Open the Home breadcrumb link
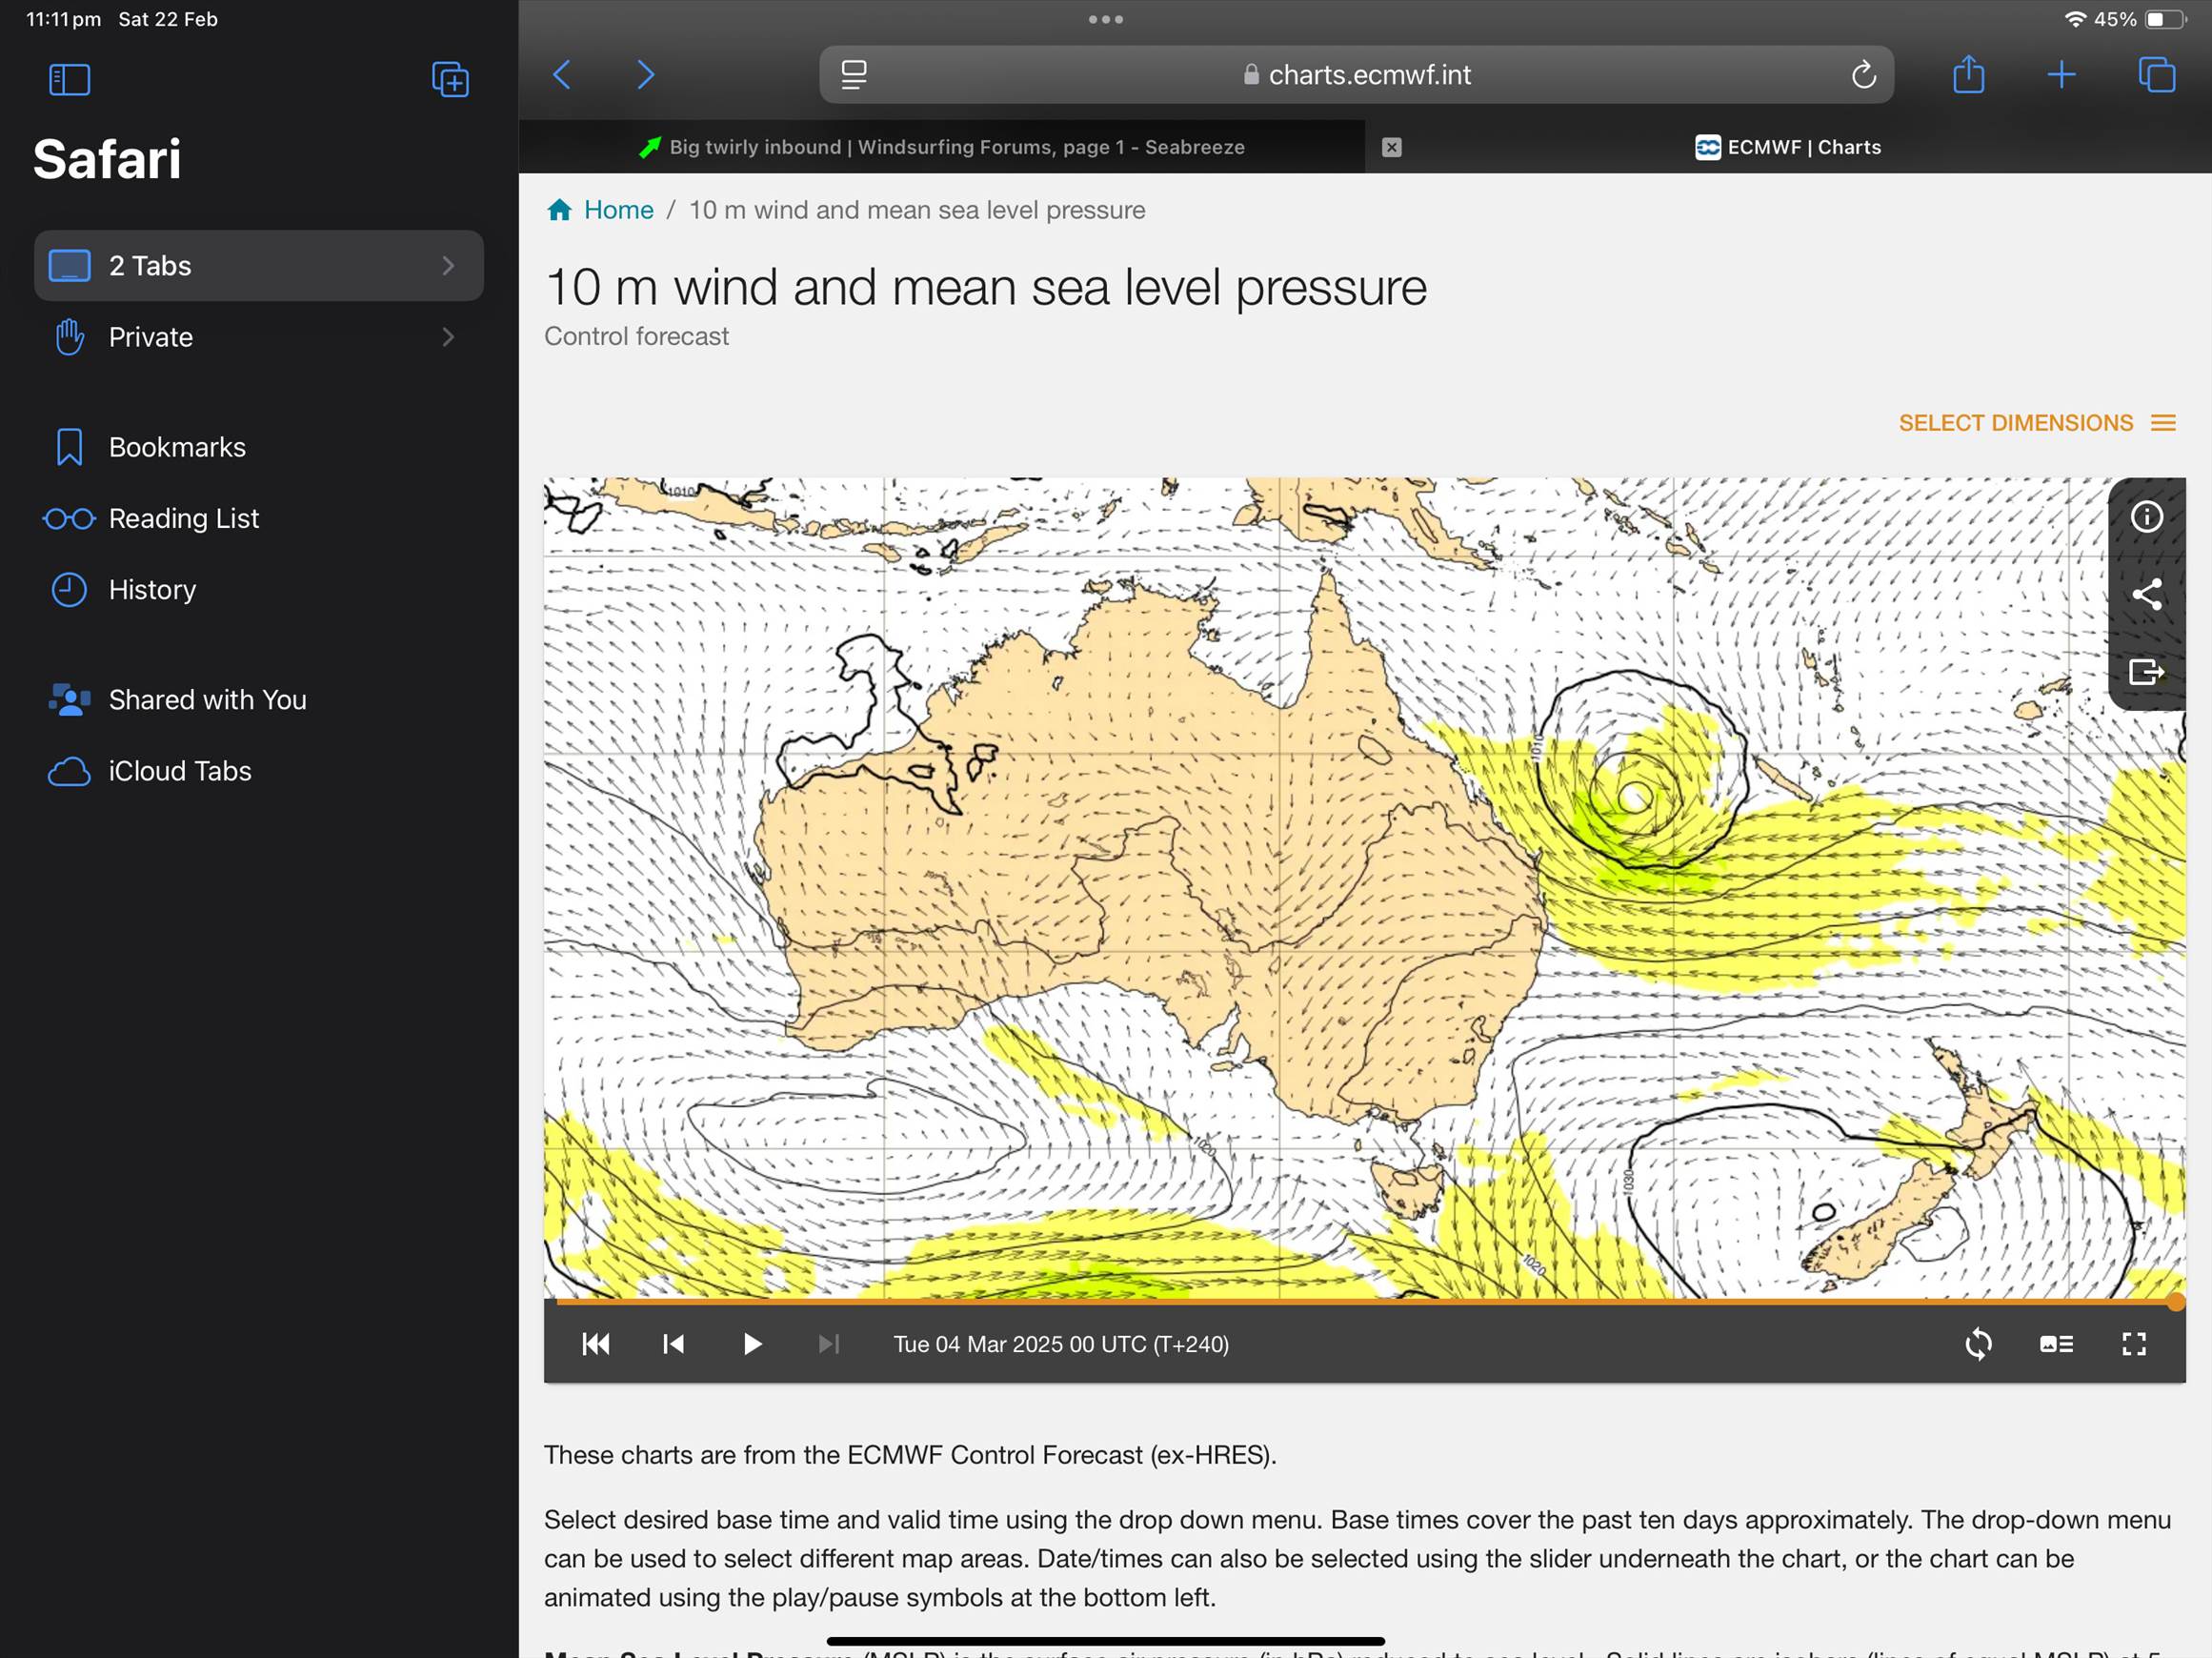The width and height of the screenshot is (2212, 1658). (617, 210)
